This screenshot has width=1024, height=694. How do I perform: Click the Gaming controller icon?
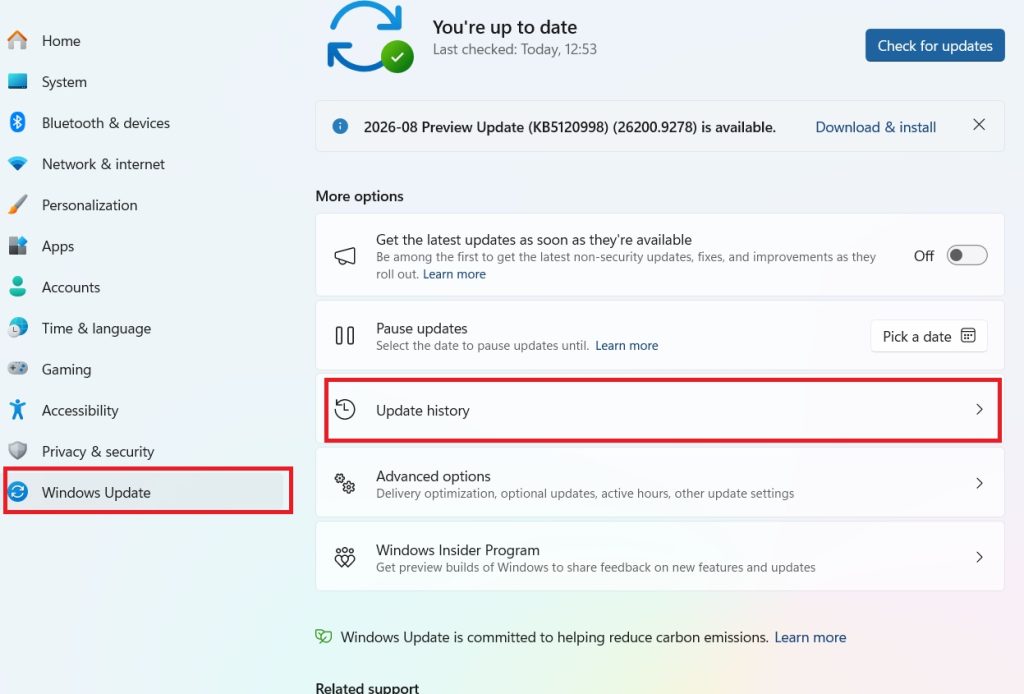click(x=18, y=369)
